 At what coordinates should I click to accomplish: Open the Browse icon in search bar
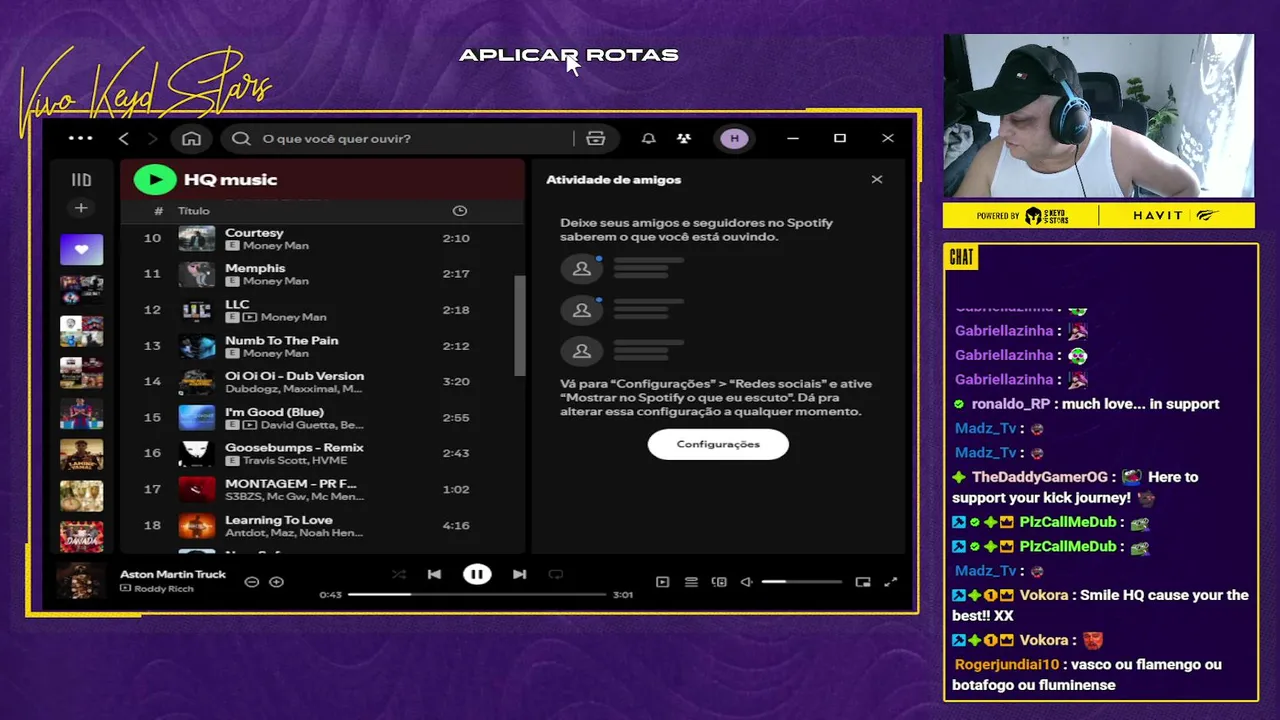click(x=595, y=138)
